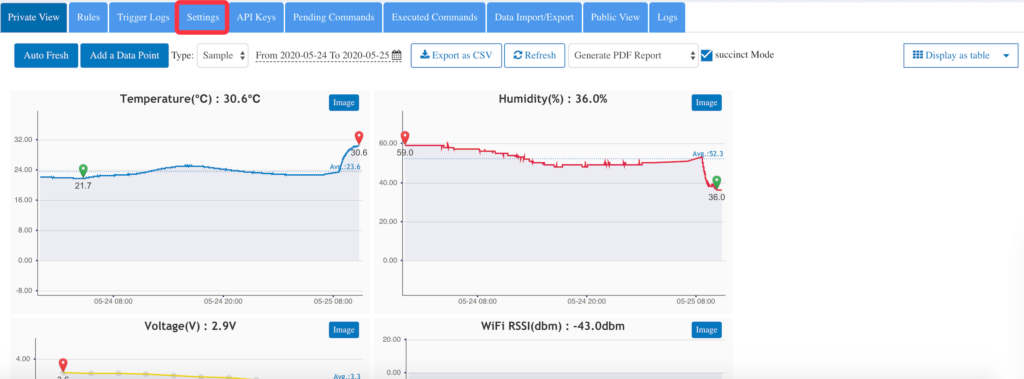Click the calendar icon beside date range
Viewport: 1024px width, 379px height.
(396, 56)
